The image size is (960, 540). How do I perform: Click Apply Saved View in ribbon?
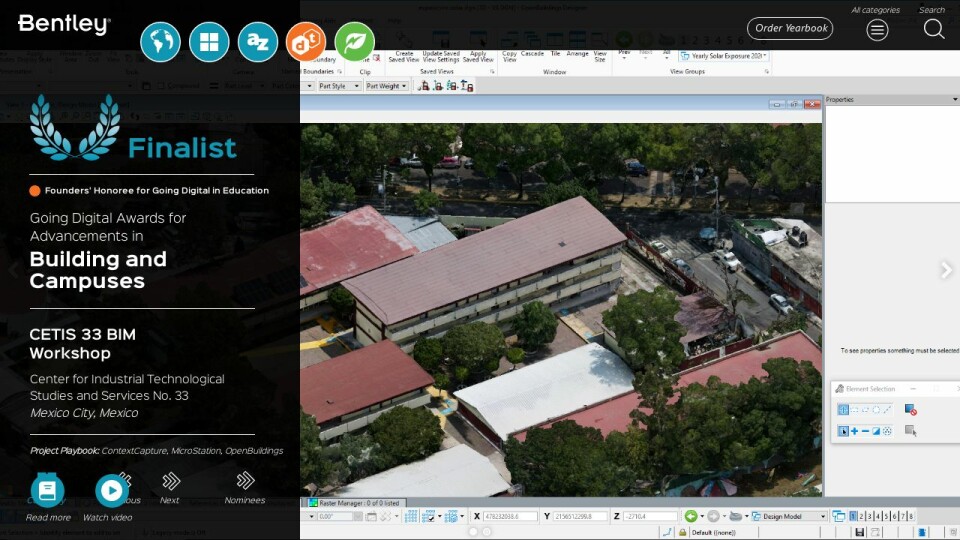478,56
